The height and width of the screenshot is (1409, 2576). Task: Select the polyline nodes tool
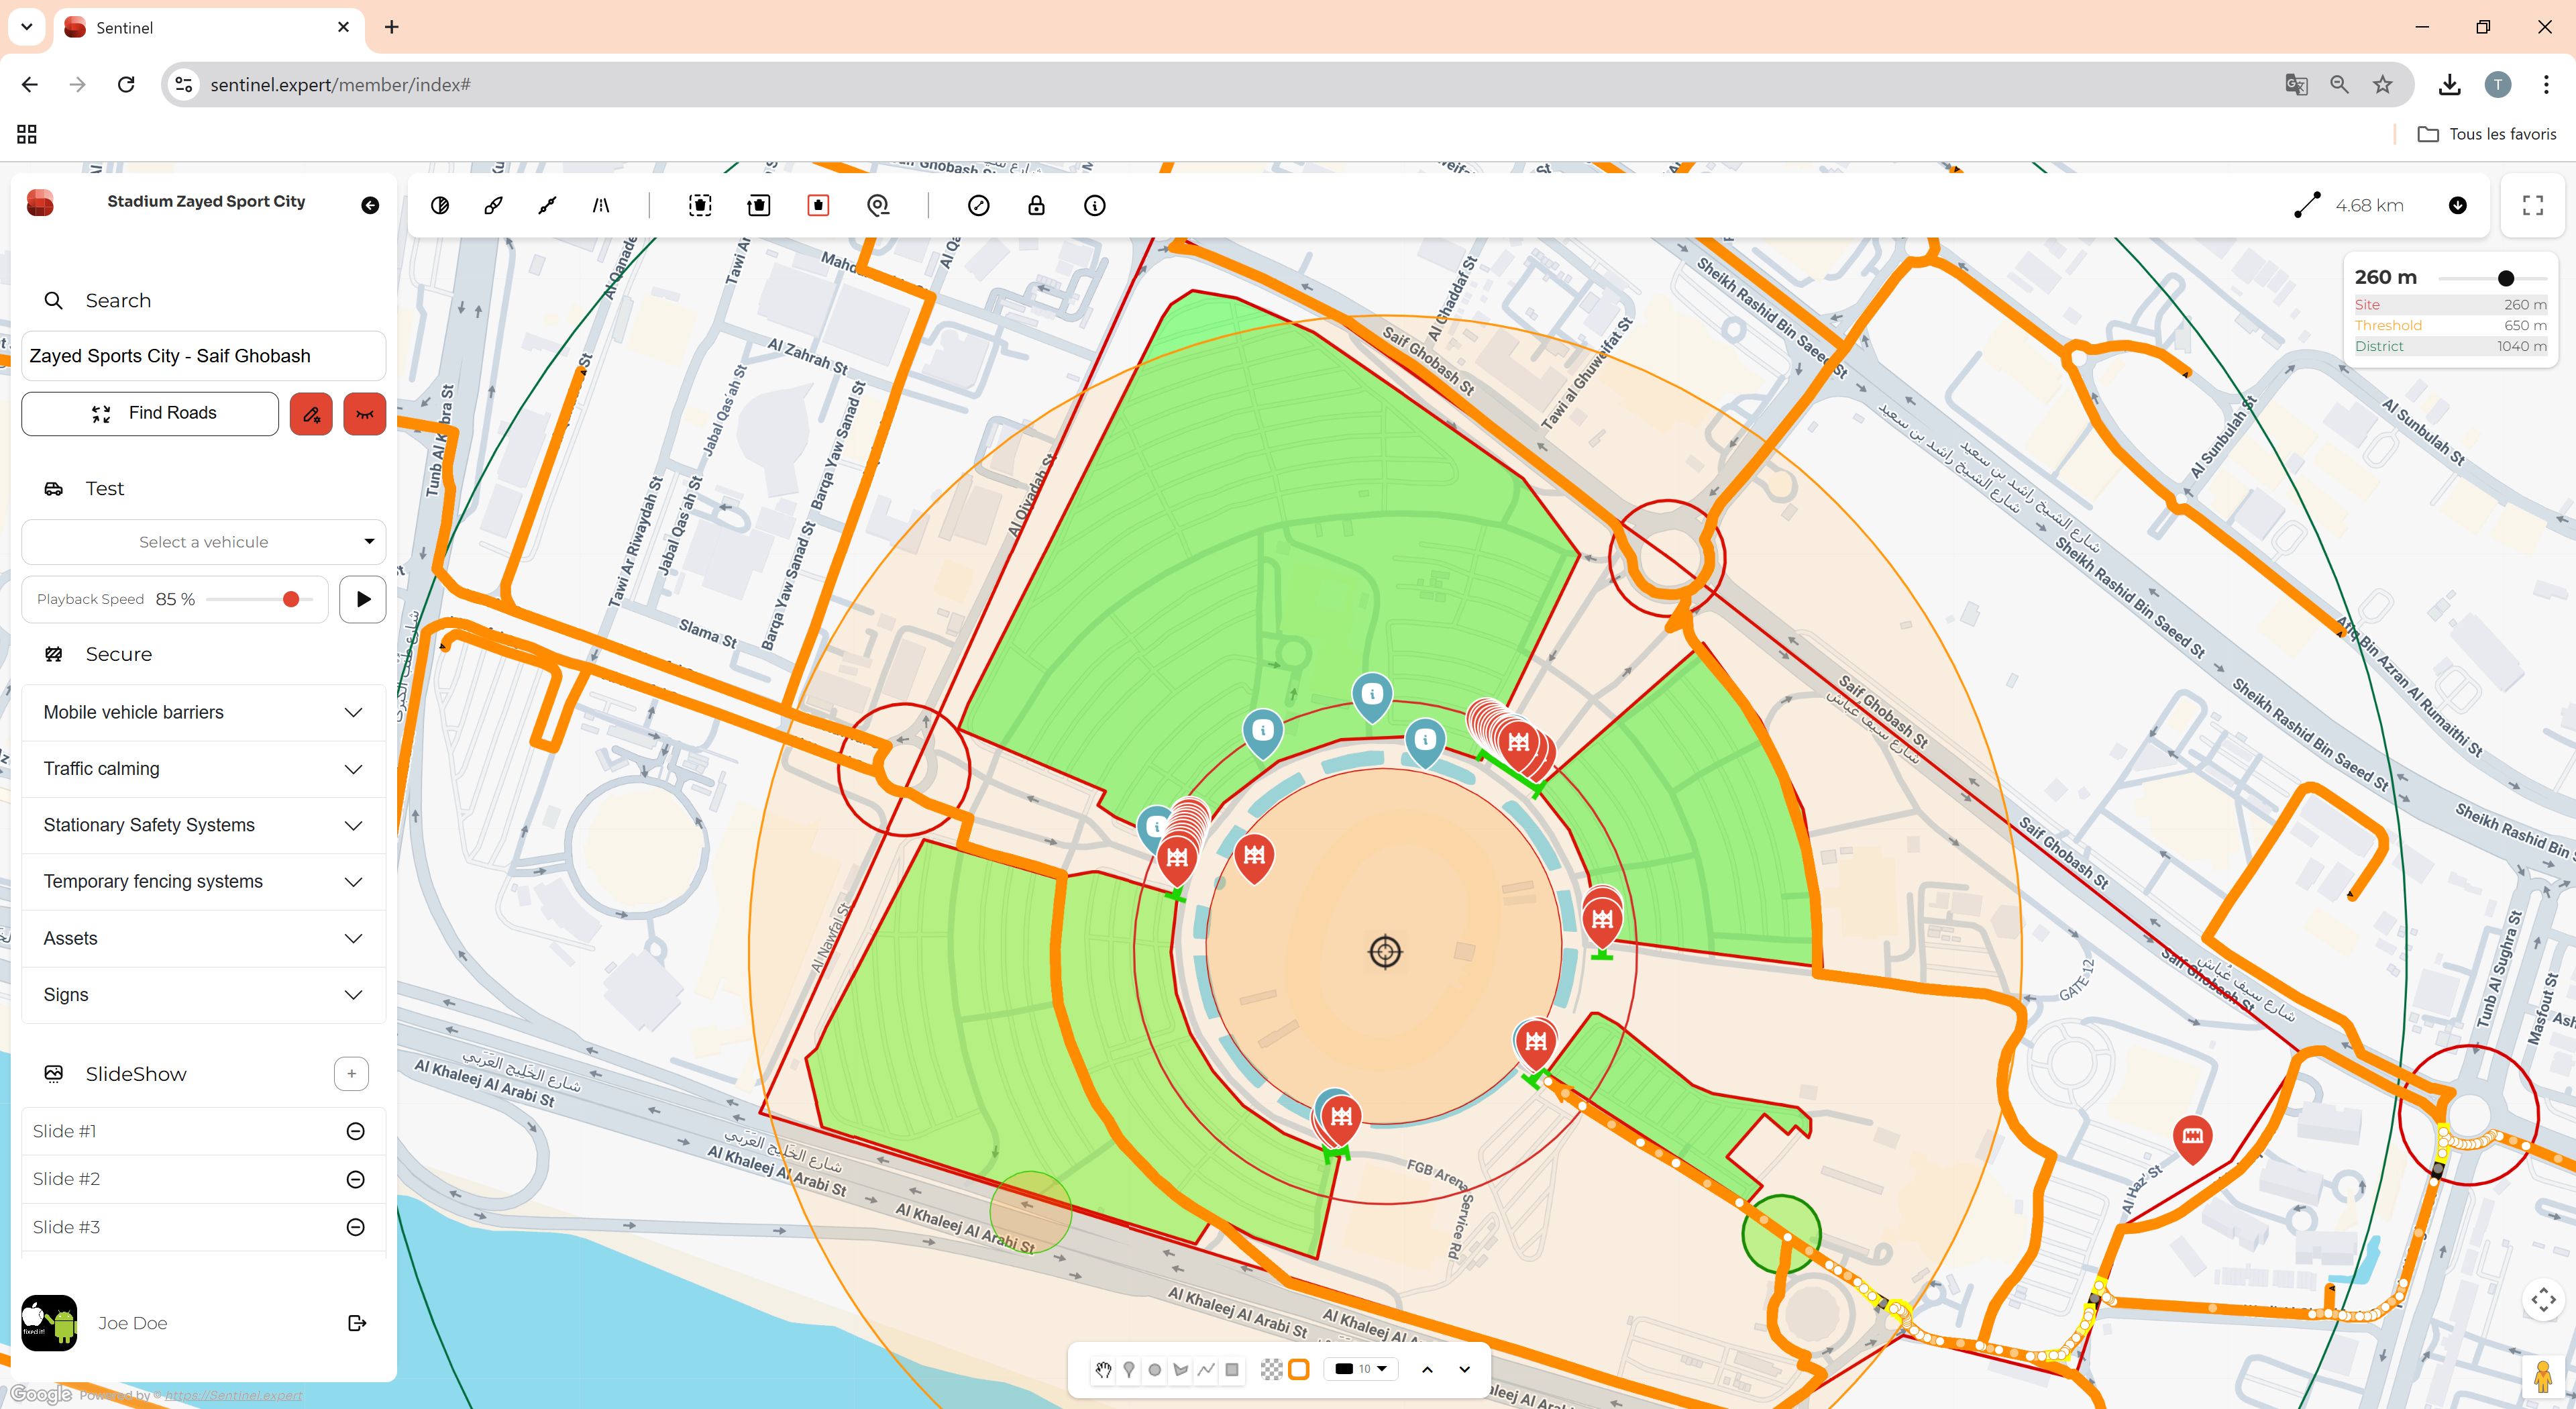[547, 205]
